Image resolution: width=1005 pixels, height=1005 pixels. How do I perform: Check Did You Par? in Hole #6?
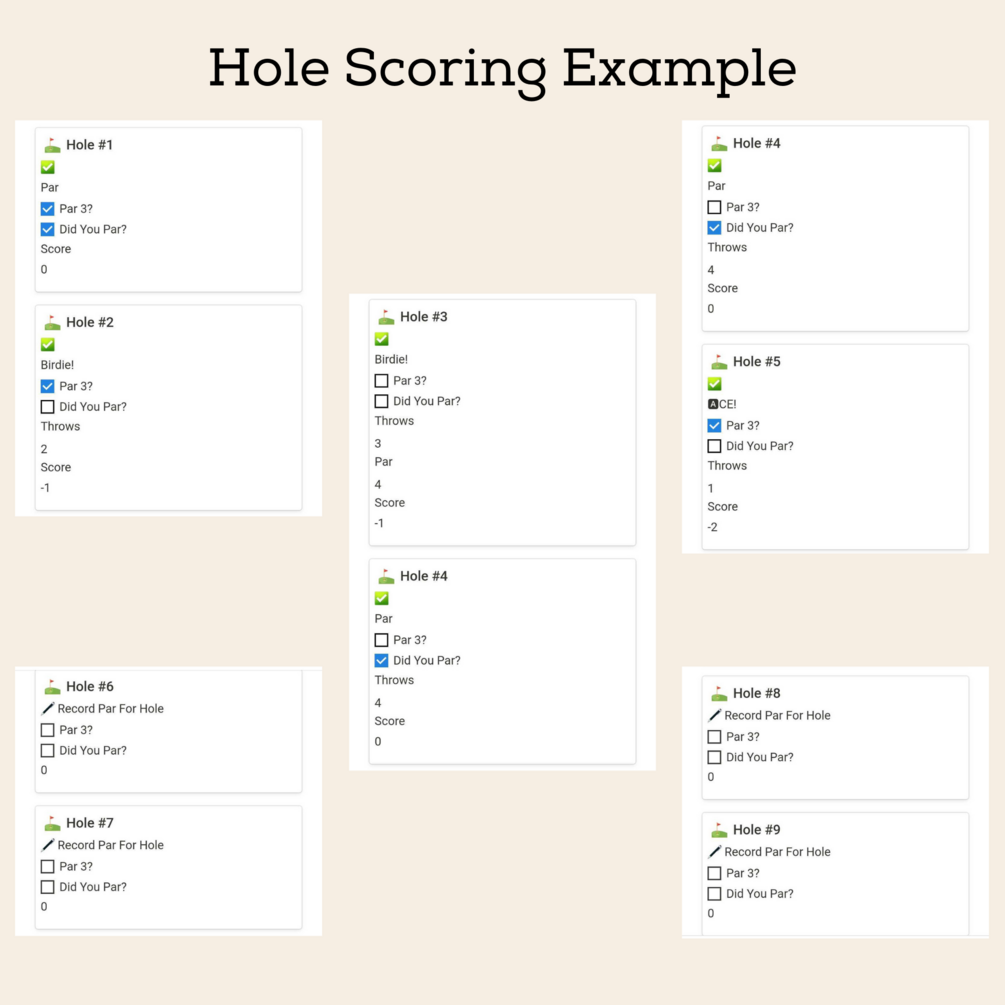[x=47, y=750]
